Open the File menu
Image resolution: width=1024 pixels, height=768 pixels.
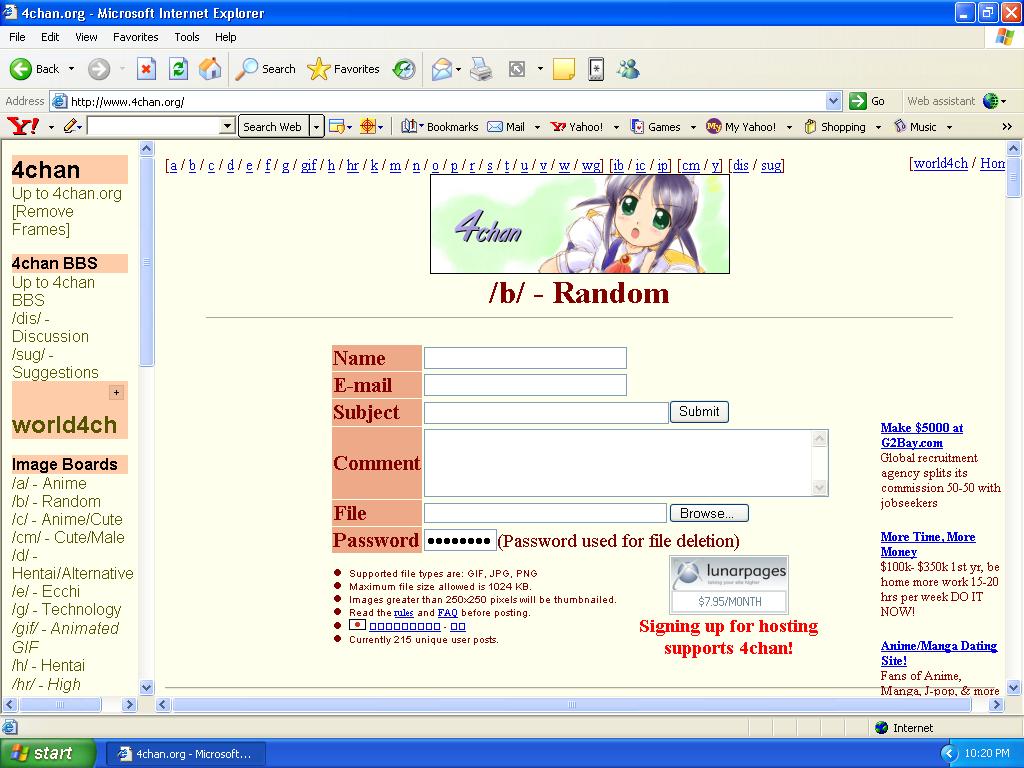pyautogui.click(x=17, y=37)
